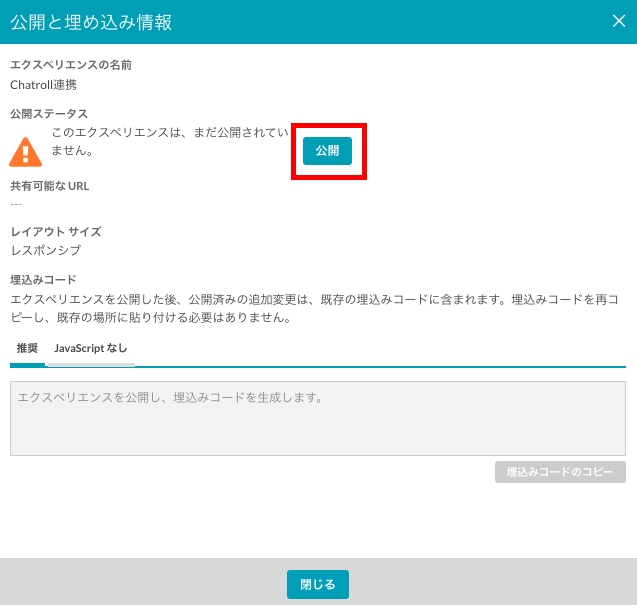The height and width of the screenshot is (605, 637).
Task: Click the empty URL placeholder dashes
Action: pyautogui.click(x=16, y=203)
